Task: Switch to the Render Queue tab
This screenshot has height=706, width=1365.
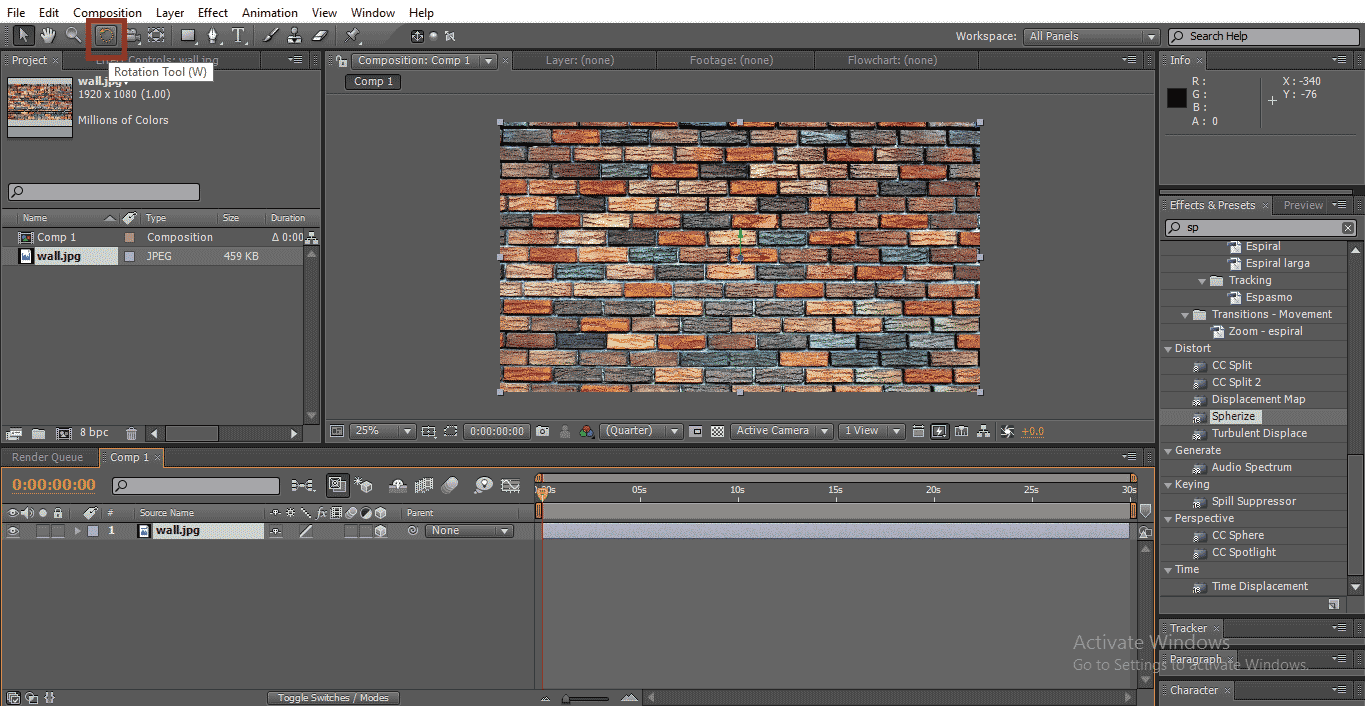Action: pos(47,457)
